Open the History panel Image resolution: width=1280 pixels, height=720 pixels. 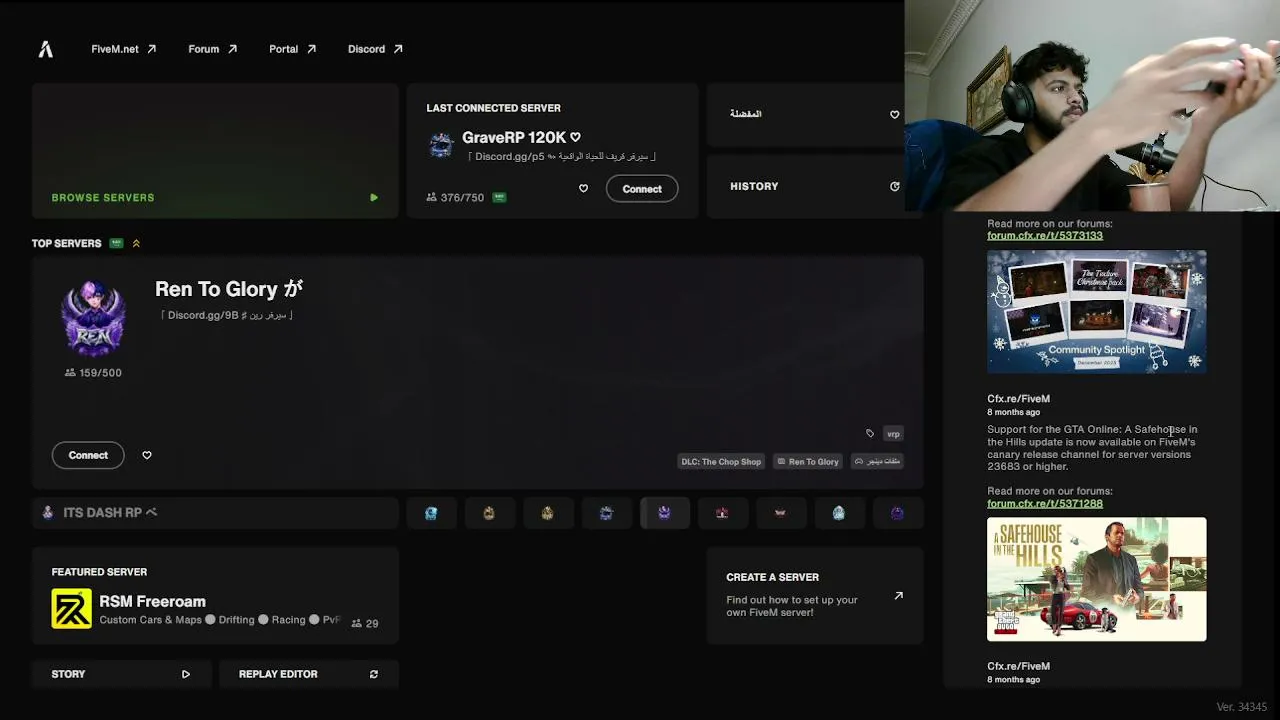(805, 187)
